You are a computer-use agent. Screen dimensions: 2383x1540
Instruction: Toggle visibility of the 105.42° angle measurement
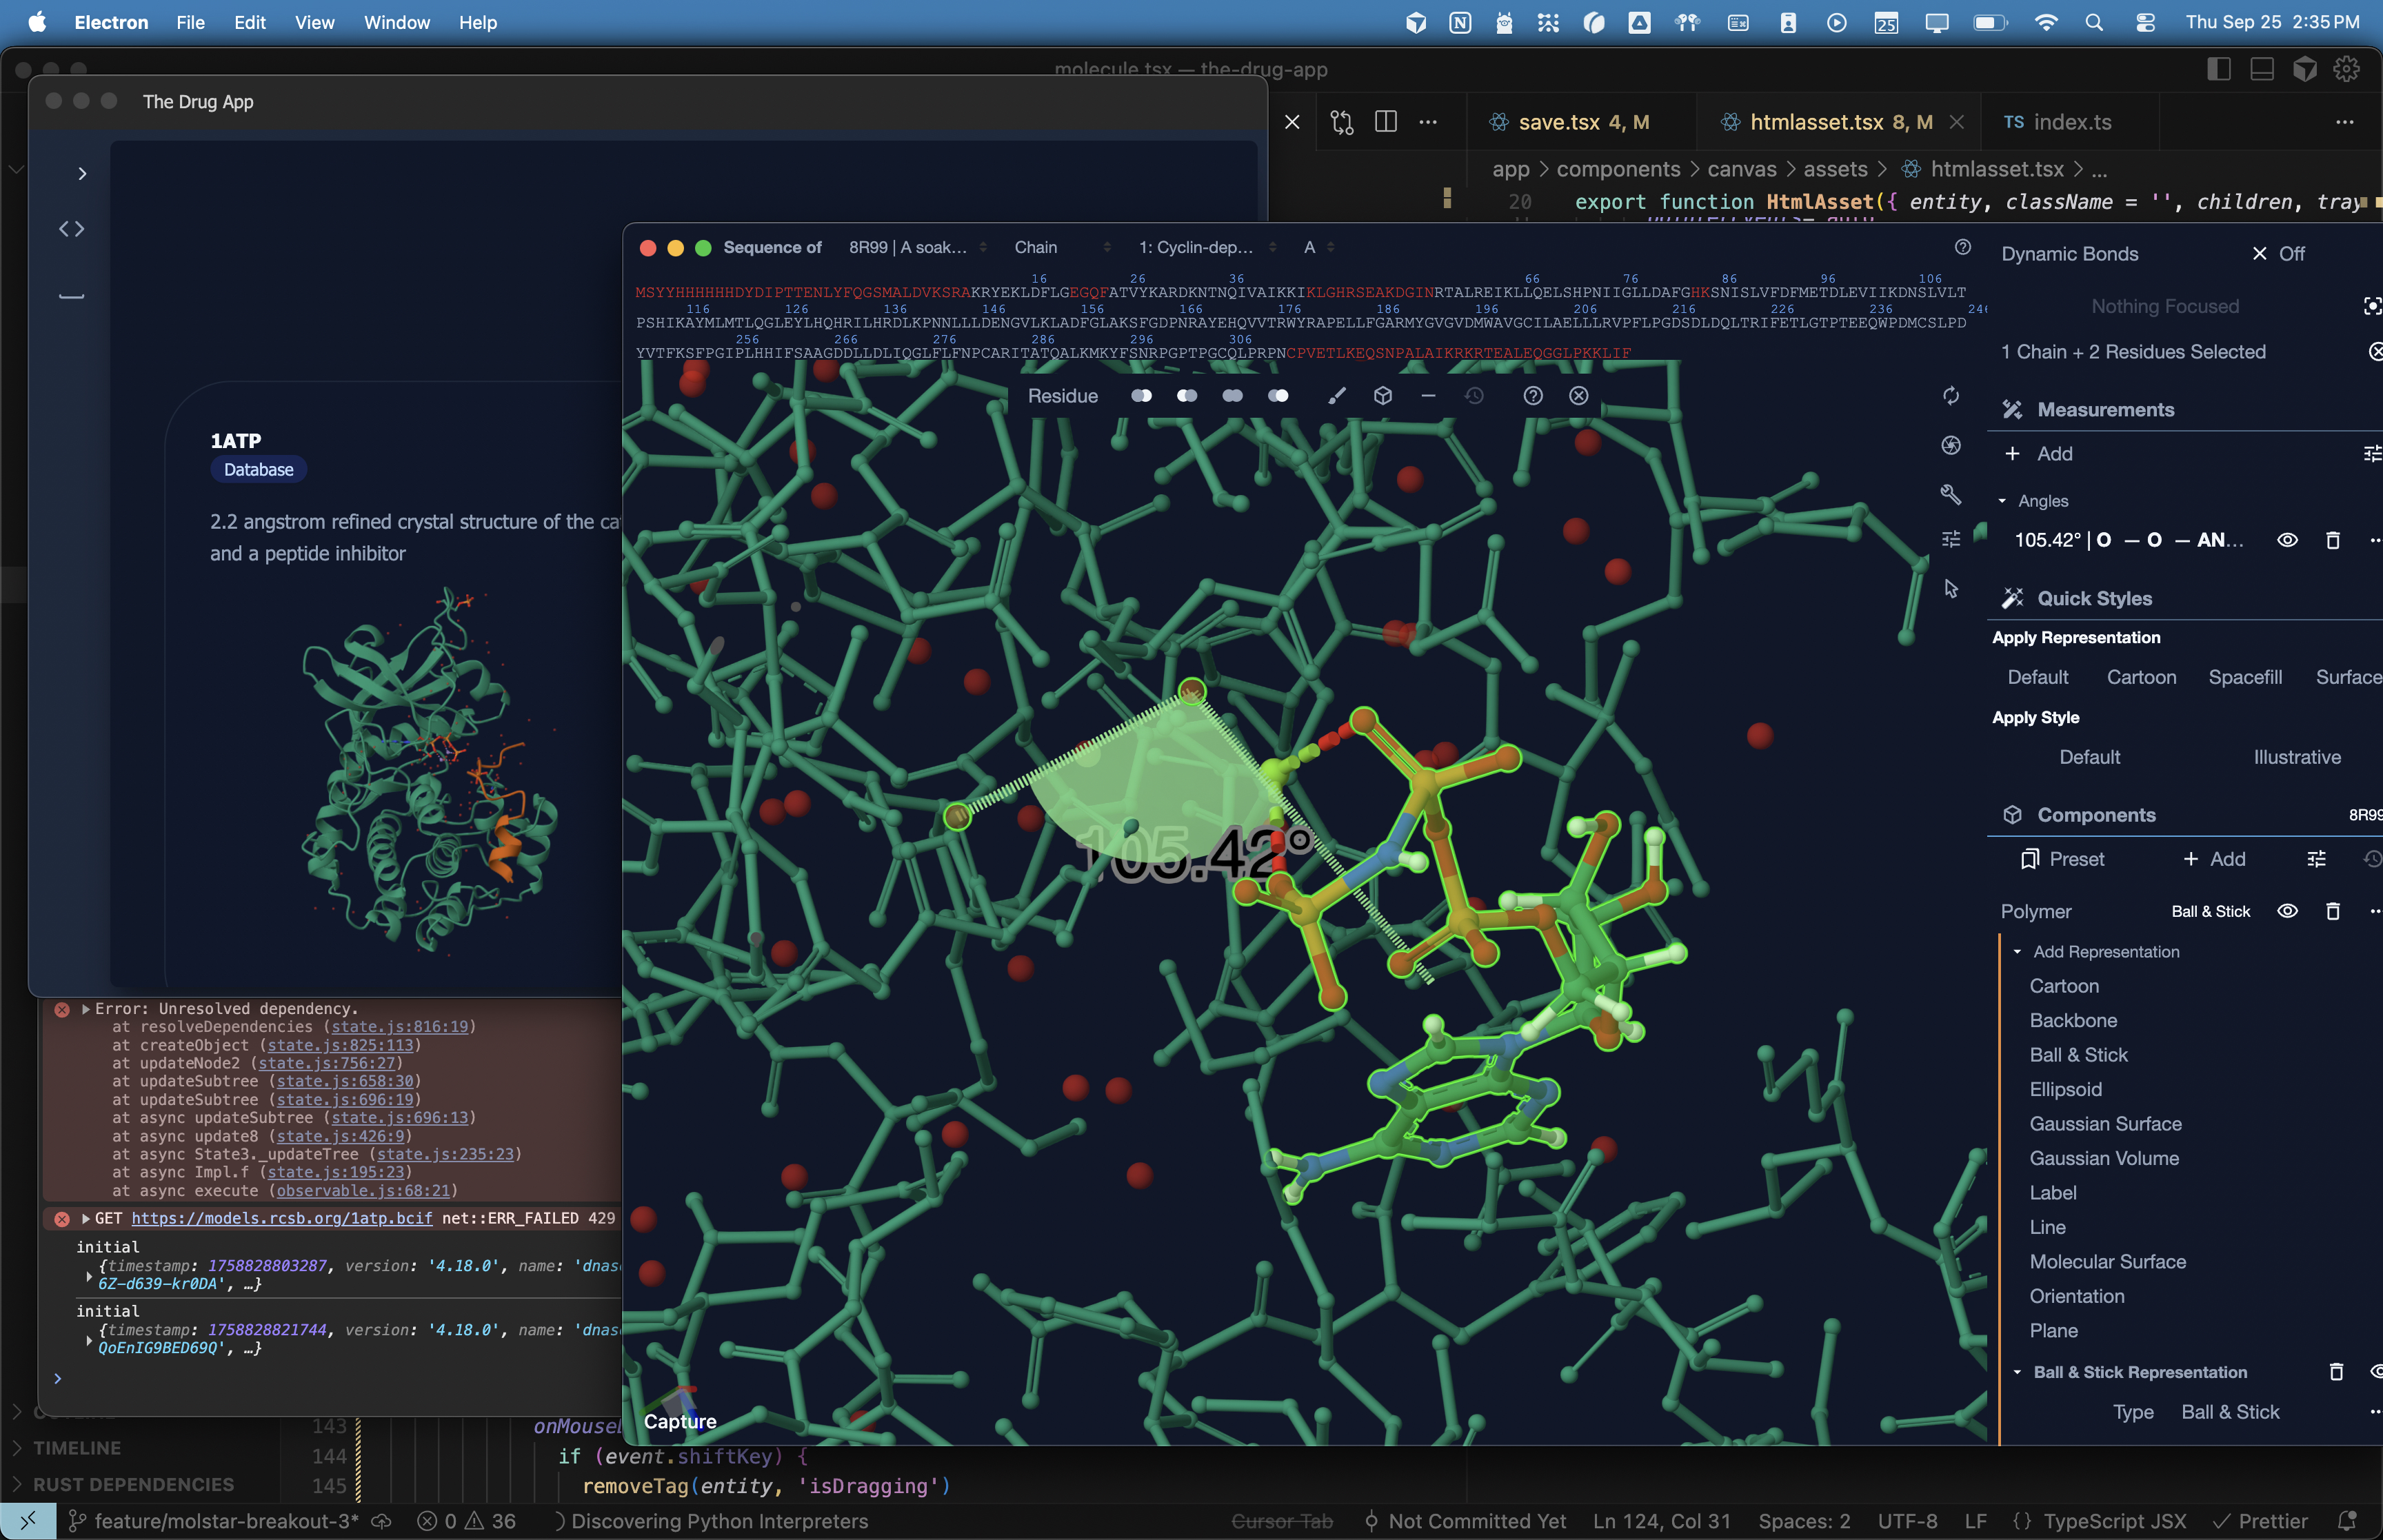[2287, 540]
